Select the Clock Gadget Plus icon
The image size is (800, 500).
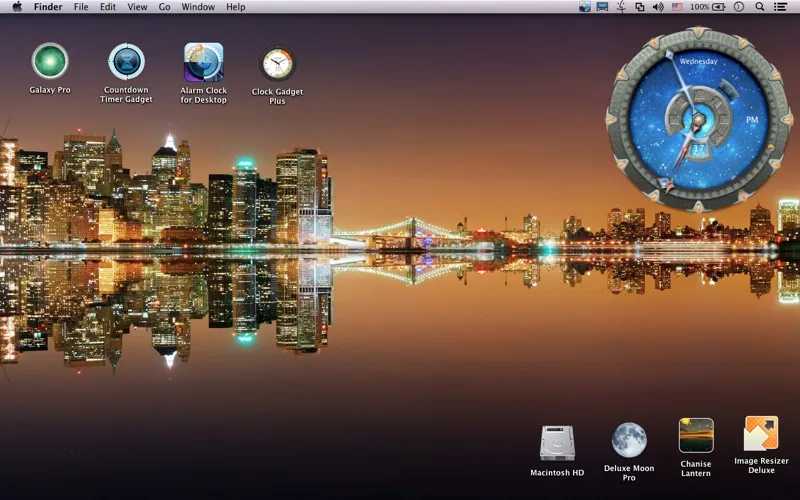coord(278,64)
